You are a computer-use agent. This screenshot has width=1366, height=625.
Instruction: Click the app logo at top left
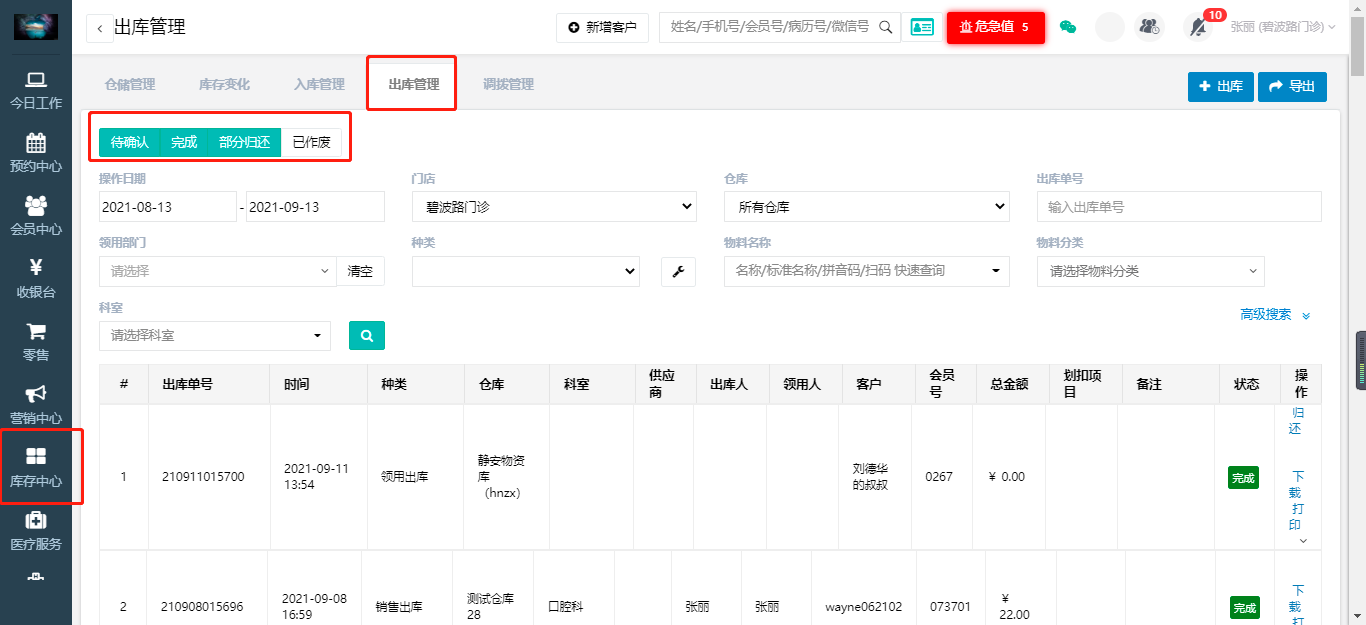pyautogui.click(x=35, y=27)
